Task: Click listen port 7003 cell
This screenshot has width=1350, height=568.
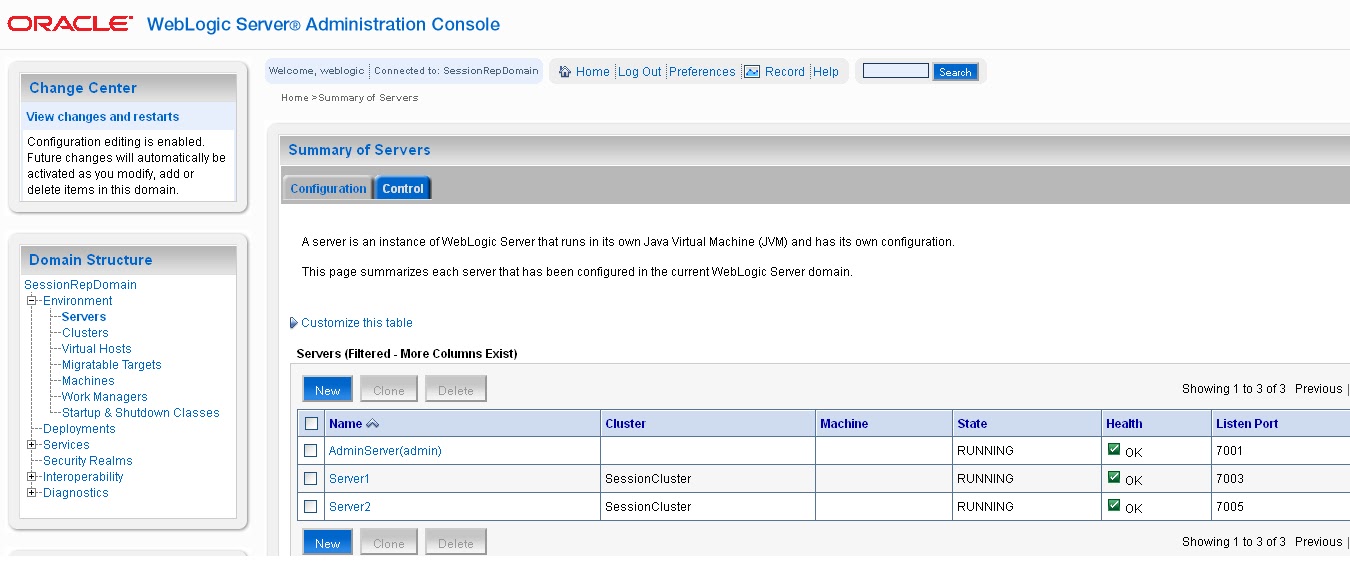Action: click(1230, 479)
